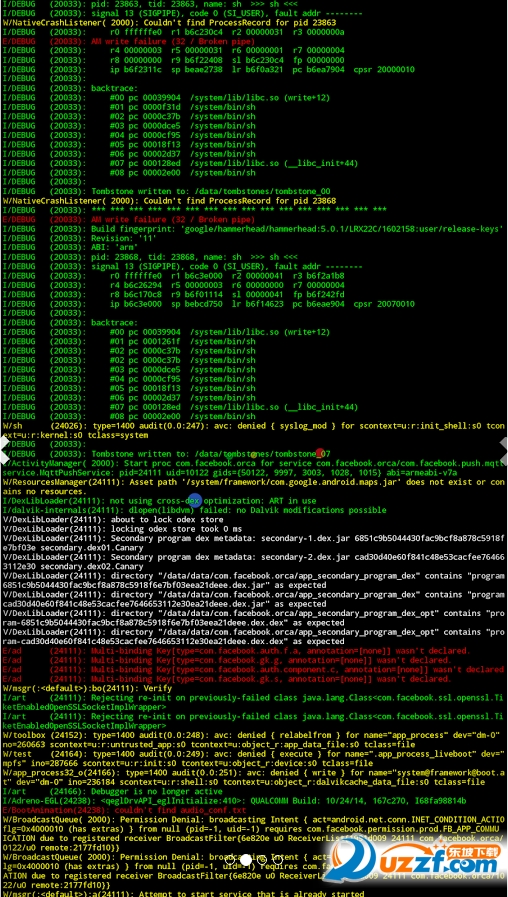Click the 'W/app_process32_o(24166)' write denial line
Image resolution: width=508 pixels, height=897 pixels.
tap(253, 777)
